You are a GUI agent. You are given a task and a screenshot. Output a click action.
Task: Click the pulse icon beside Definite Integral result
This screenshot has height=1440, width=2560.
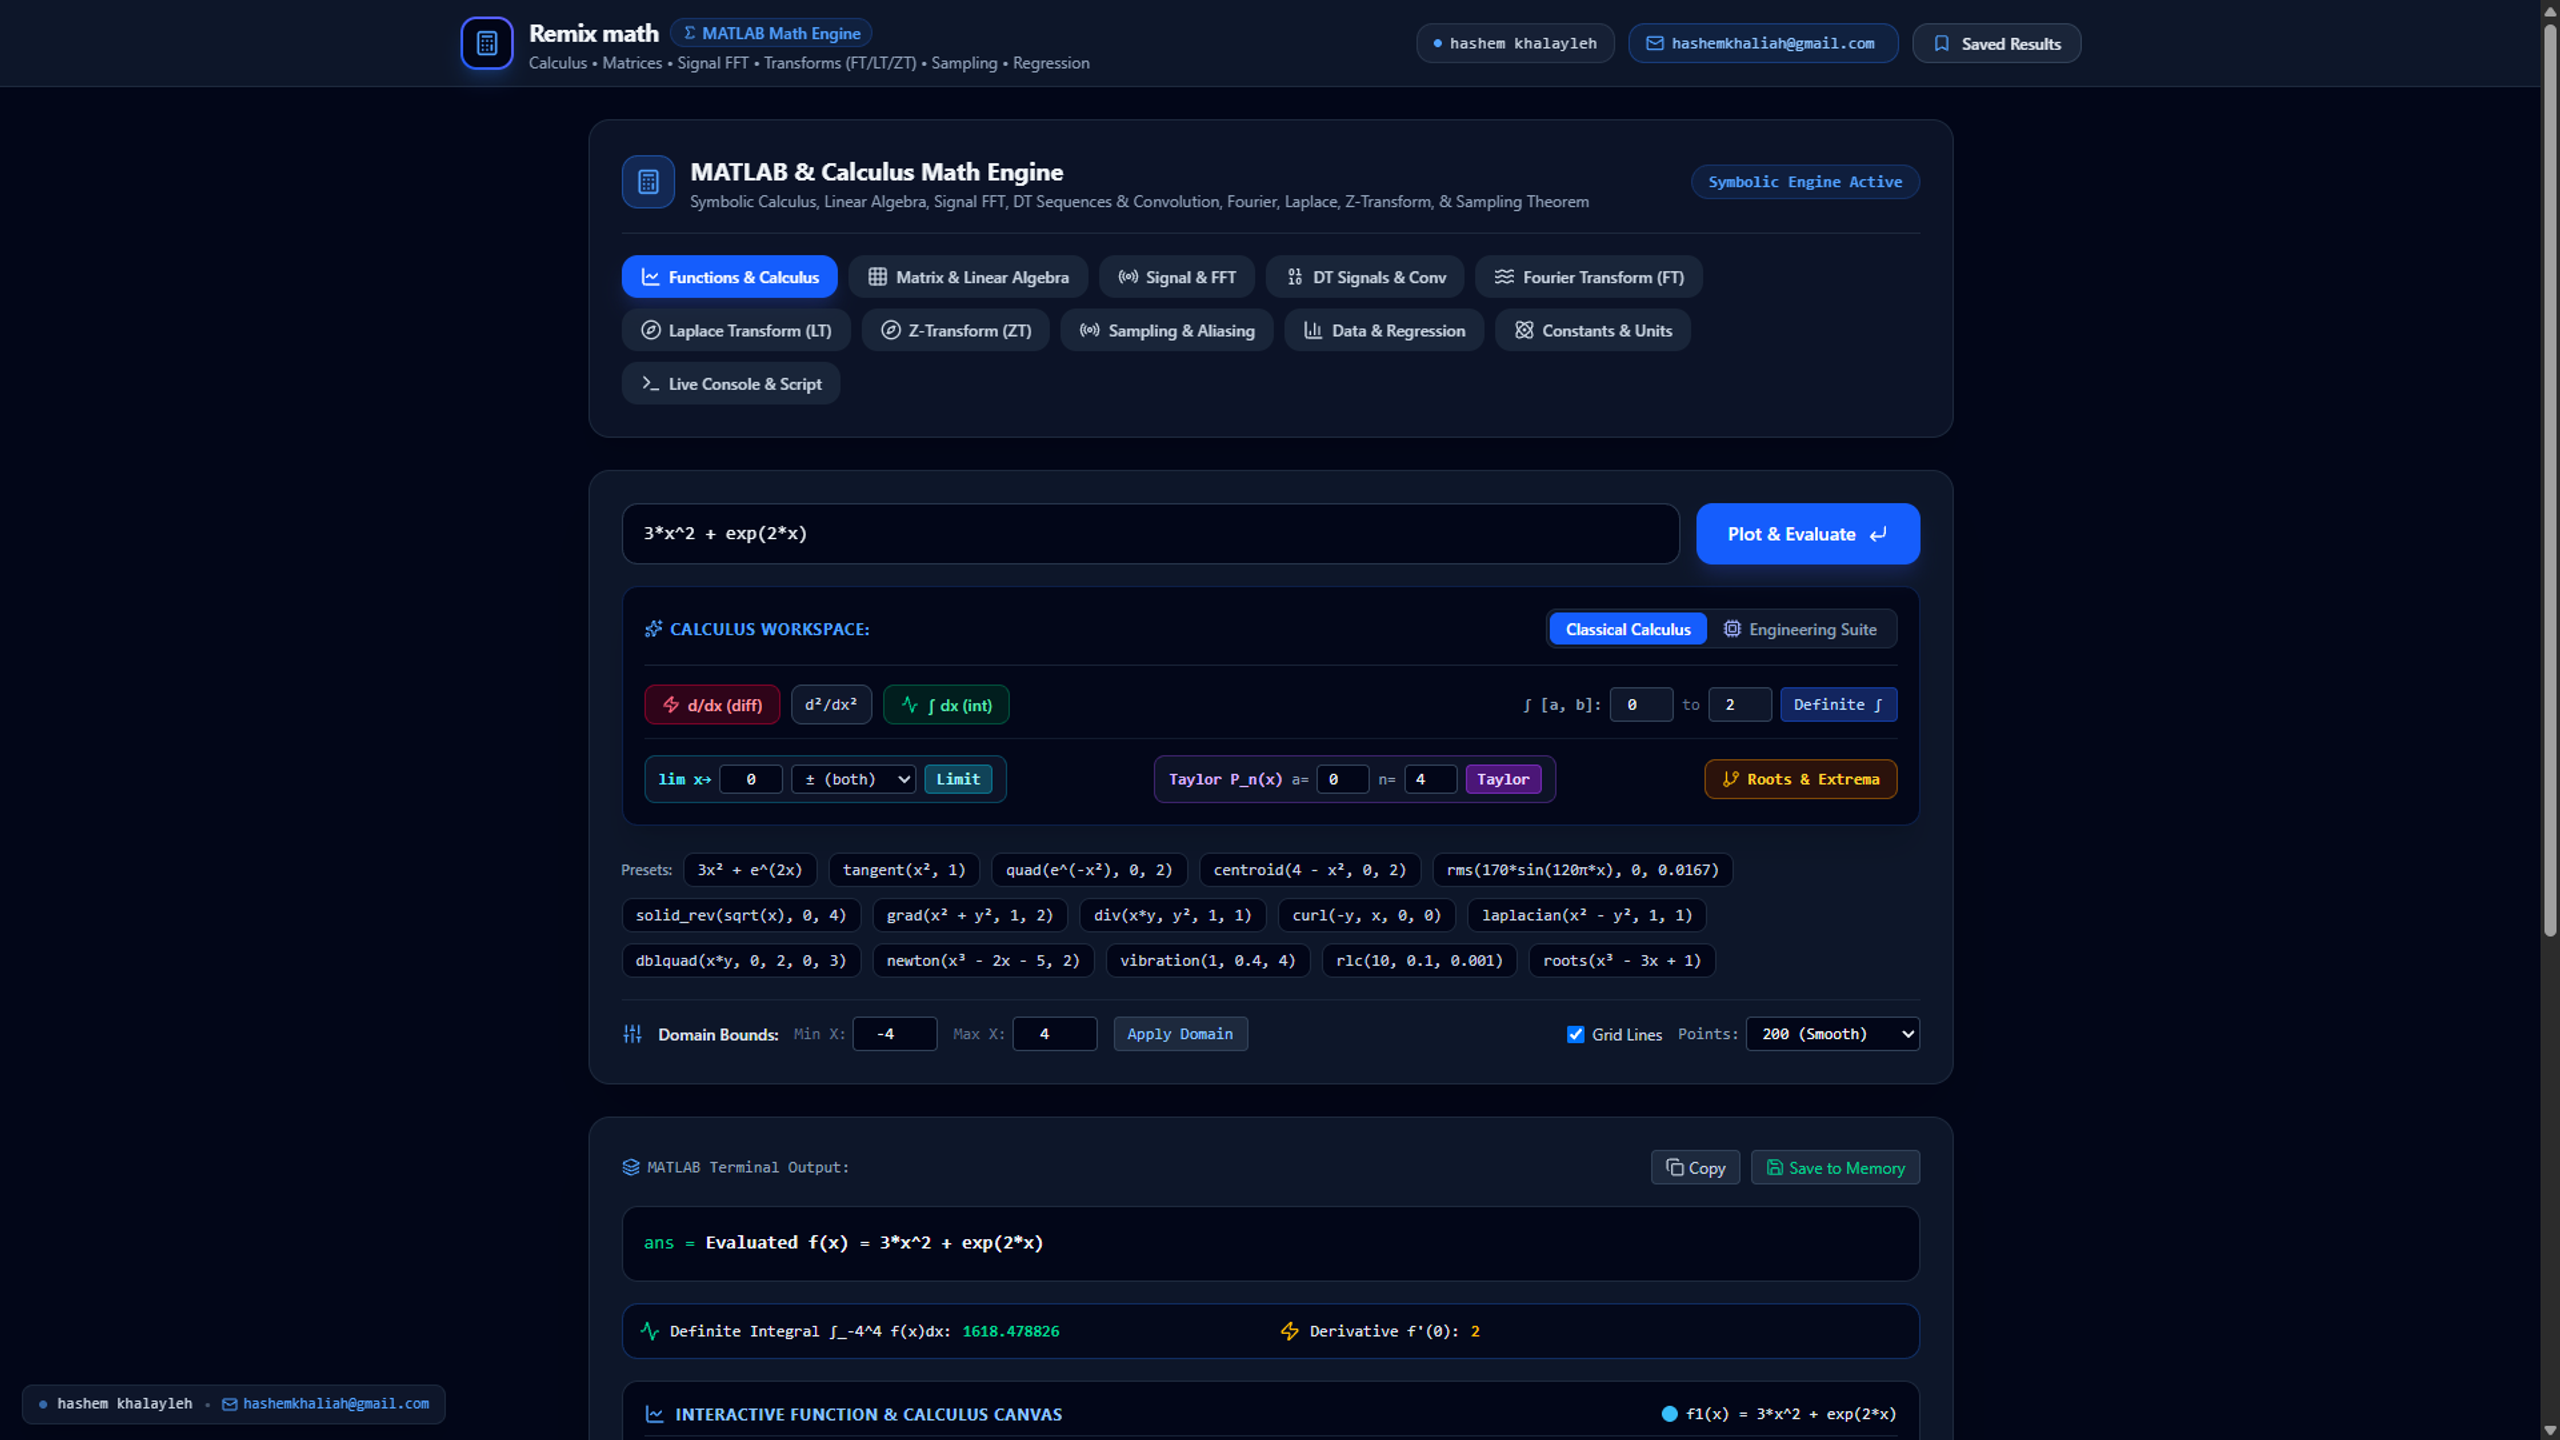pyautogui.click(x=650, y=1331)
